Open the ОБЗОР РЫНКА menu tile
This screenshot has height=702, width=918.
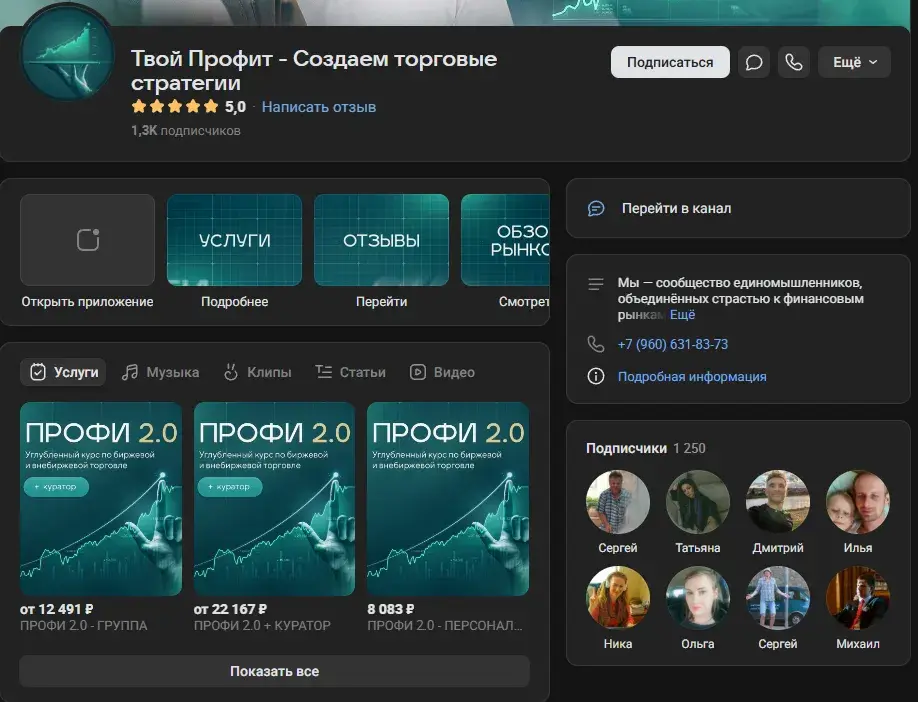[x=505, y=240]
